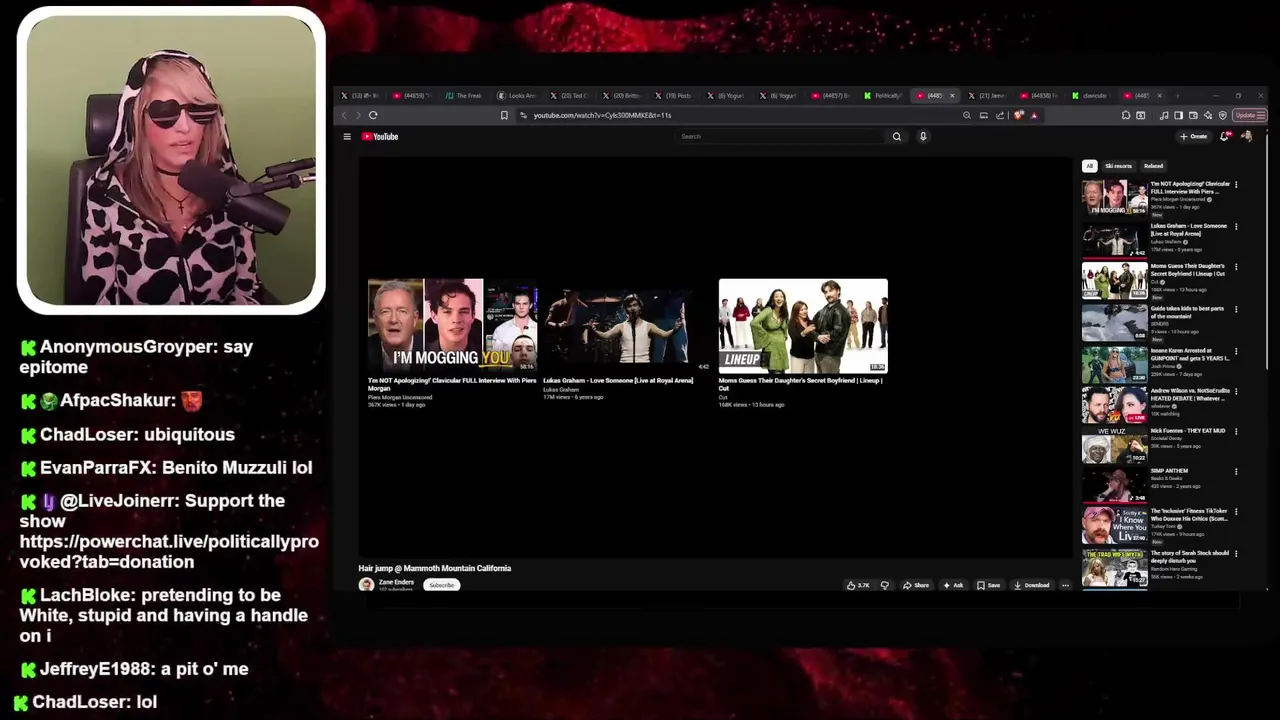The height and width of the screenshot is (720, 1280).
Task: Open I'm Mogging You end-screen thumbnail
Action: point(453,325)
